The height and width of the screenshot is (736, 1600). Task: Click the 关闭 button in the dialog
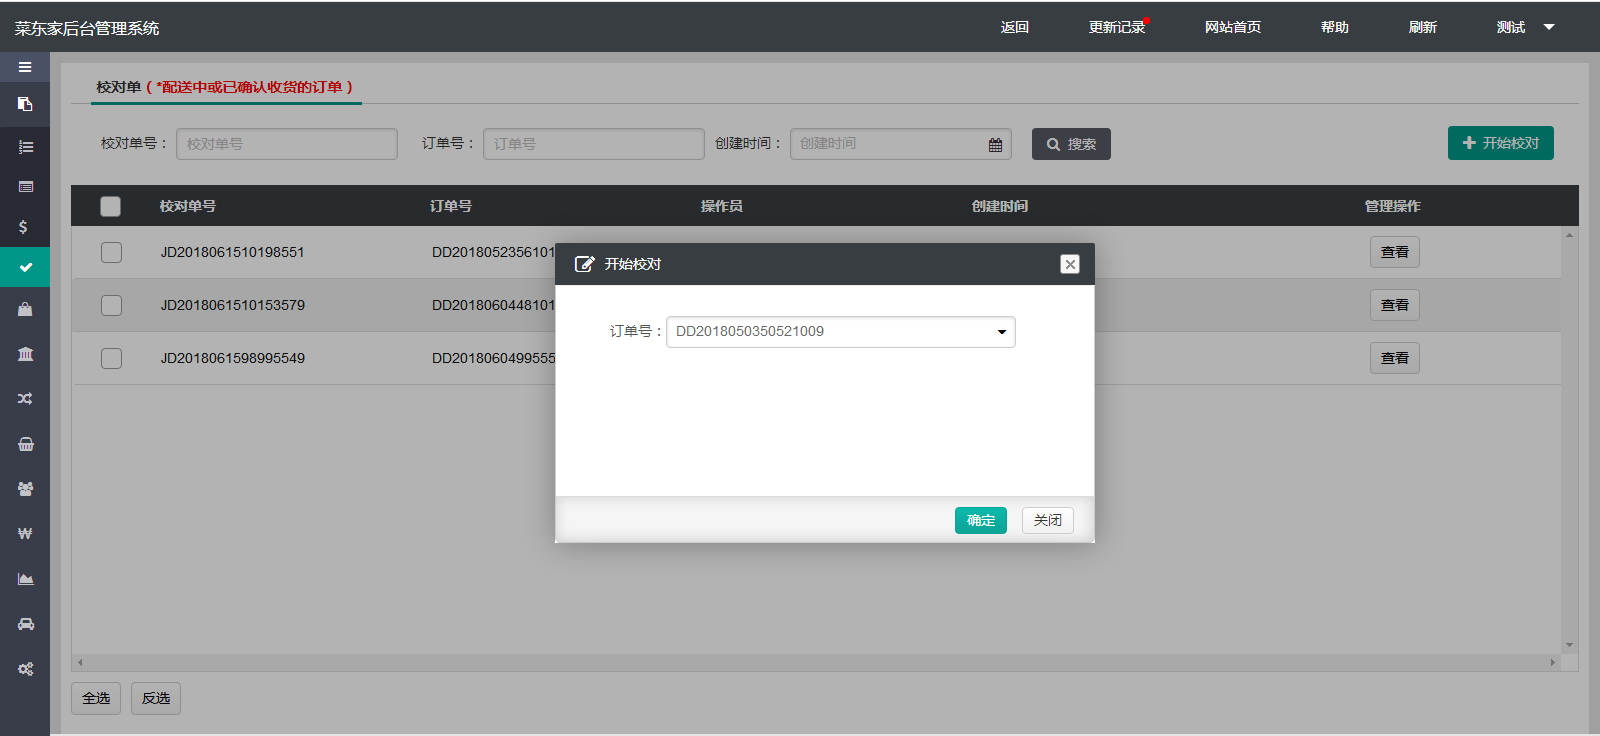(1047, 520)
